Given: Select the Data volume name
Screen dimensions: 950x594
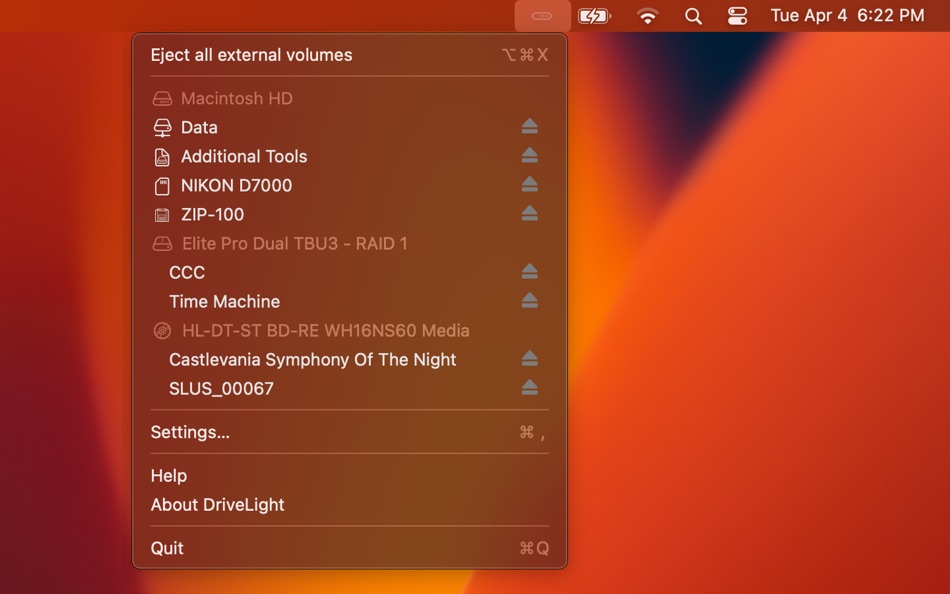Looking at the screenshot, I should (199, 127).
